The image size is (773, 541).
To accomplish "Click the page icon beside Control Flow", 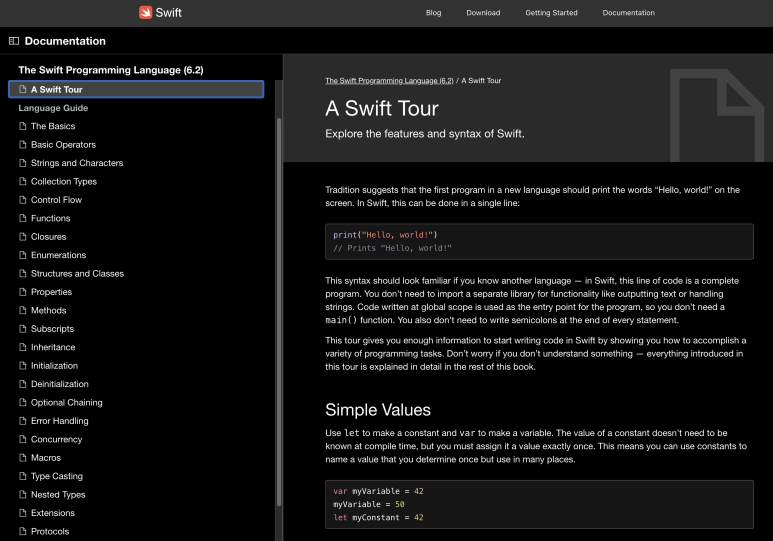I will (22, 200).
